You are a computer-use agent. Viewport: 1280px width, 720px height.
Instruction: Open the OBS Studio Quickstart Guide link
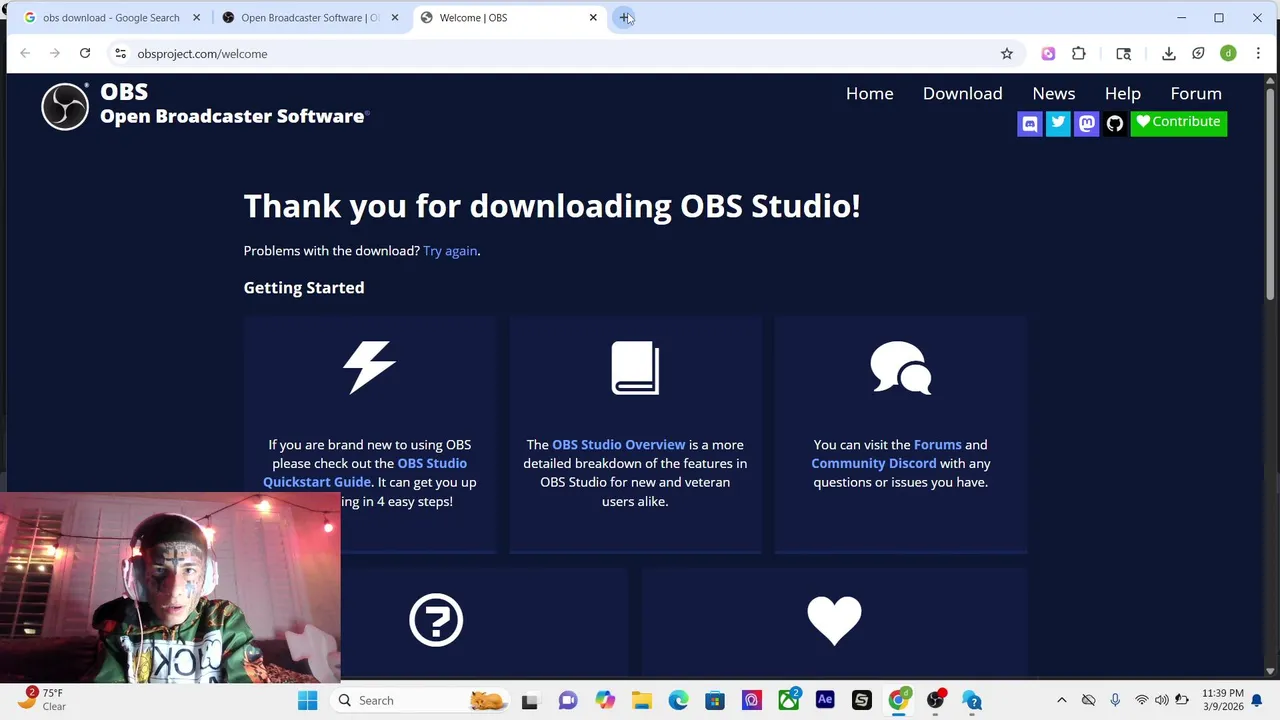365,473
